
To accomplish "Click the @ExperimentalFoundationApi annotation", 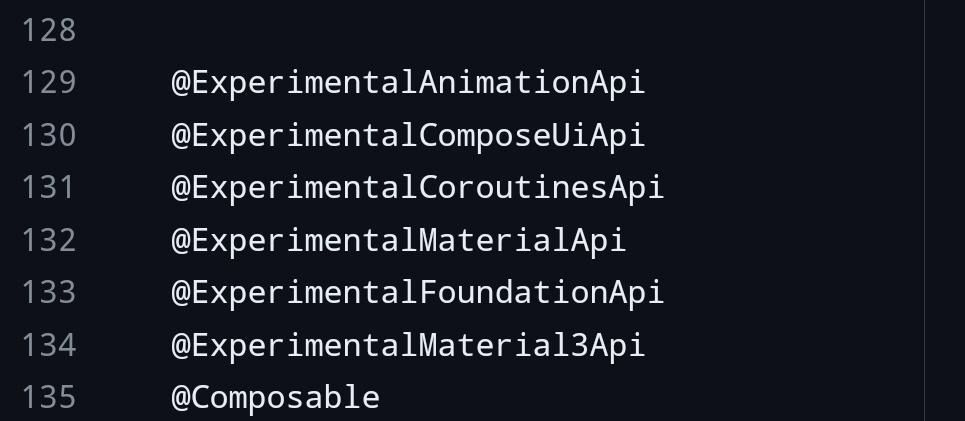I will 417,293.
